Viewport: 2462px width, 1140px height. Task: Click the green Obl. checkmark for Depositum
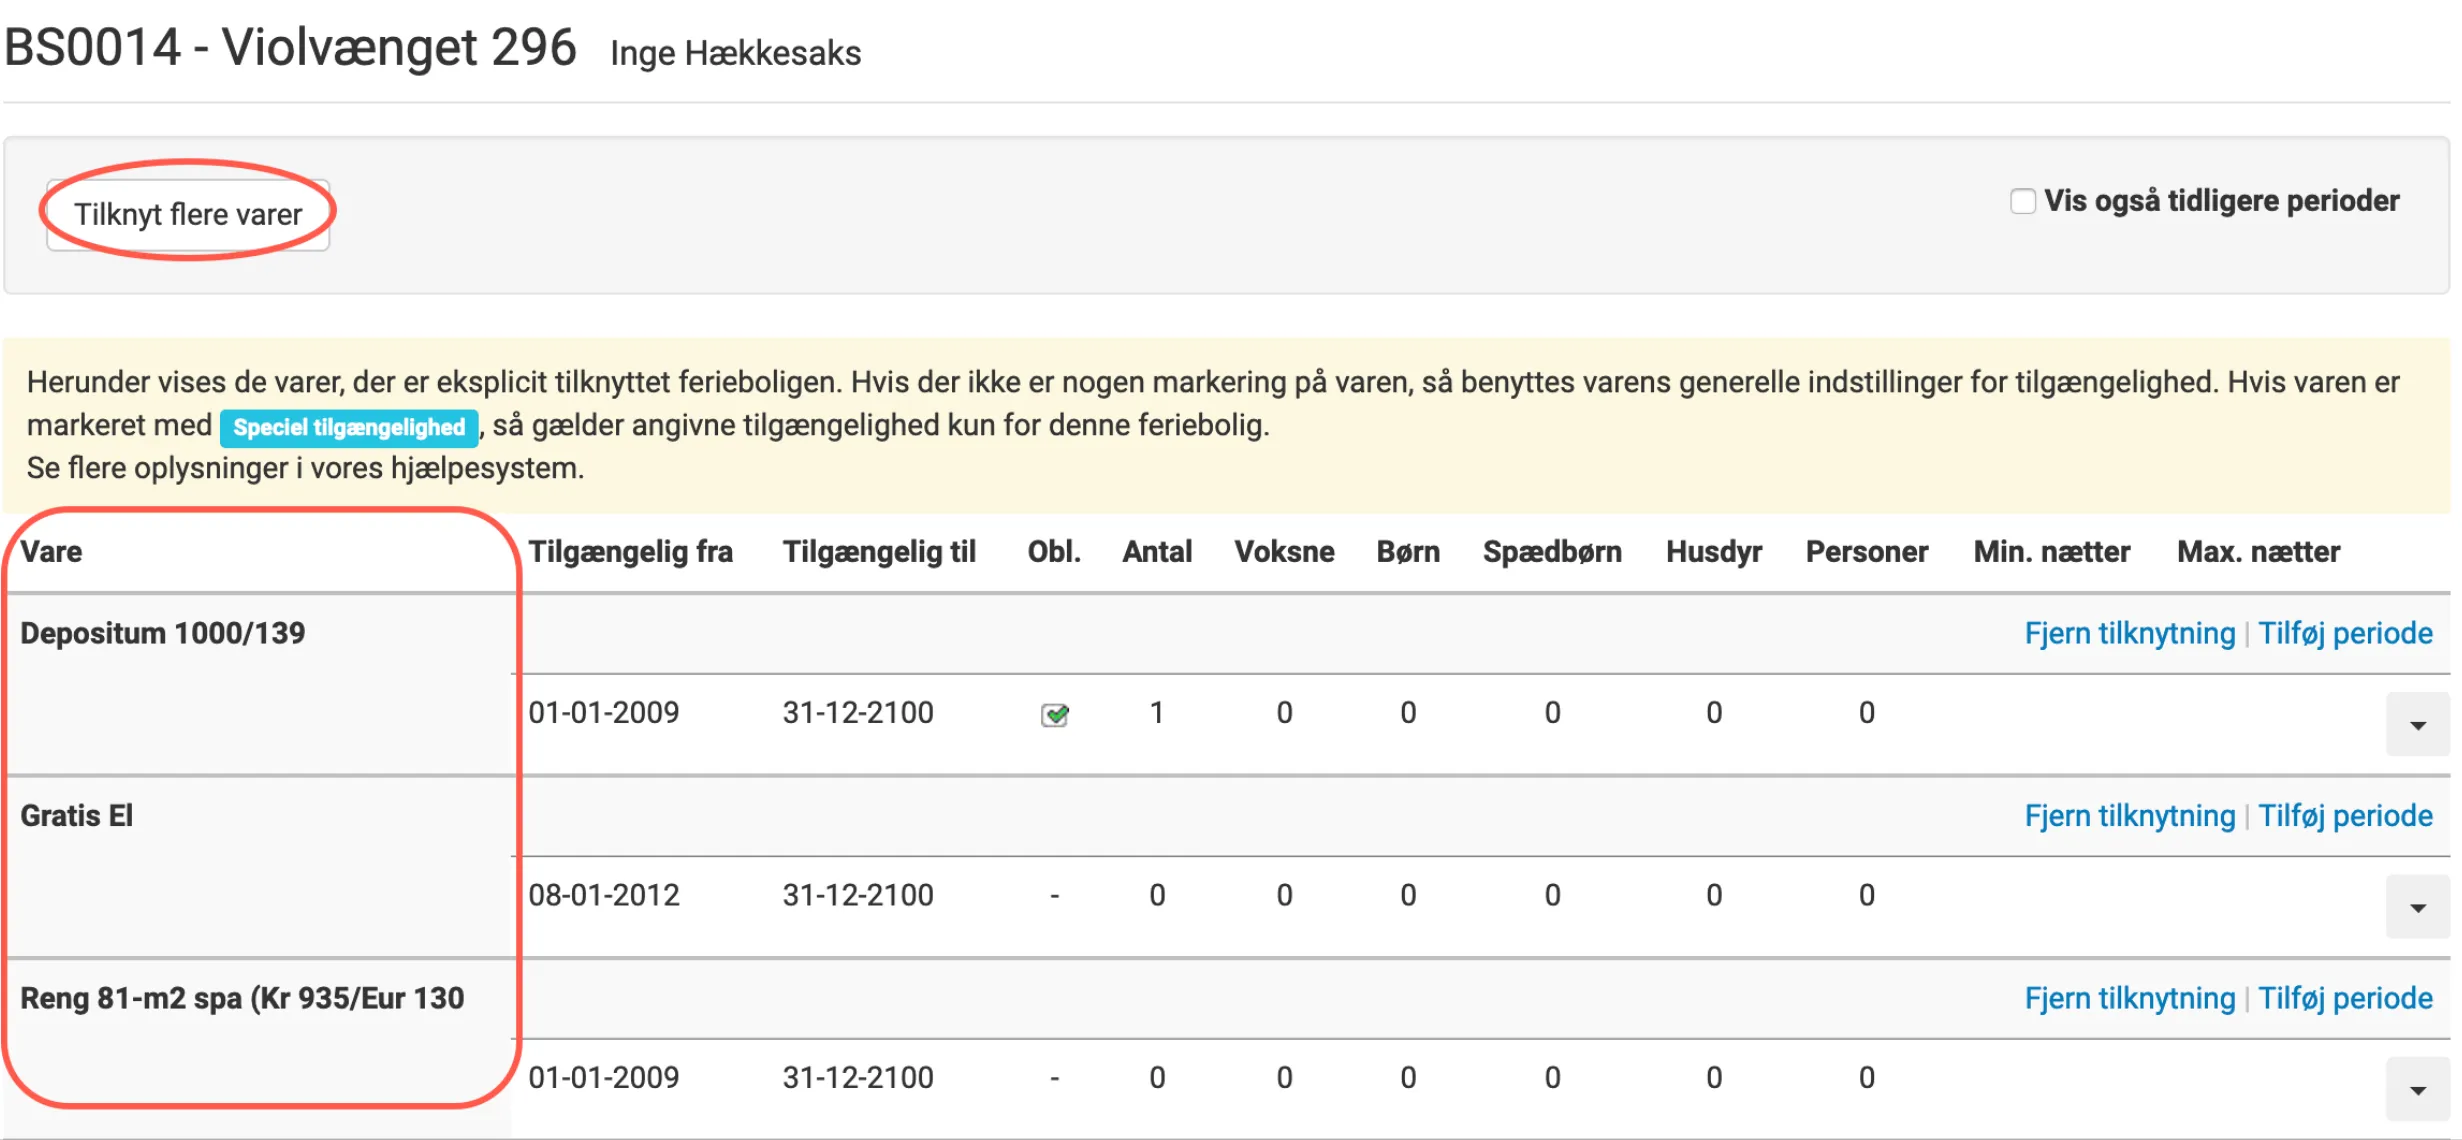1054,714
